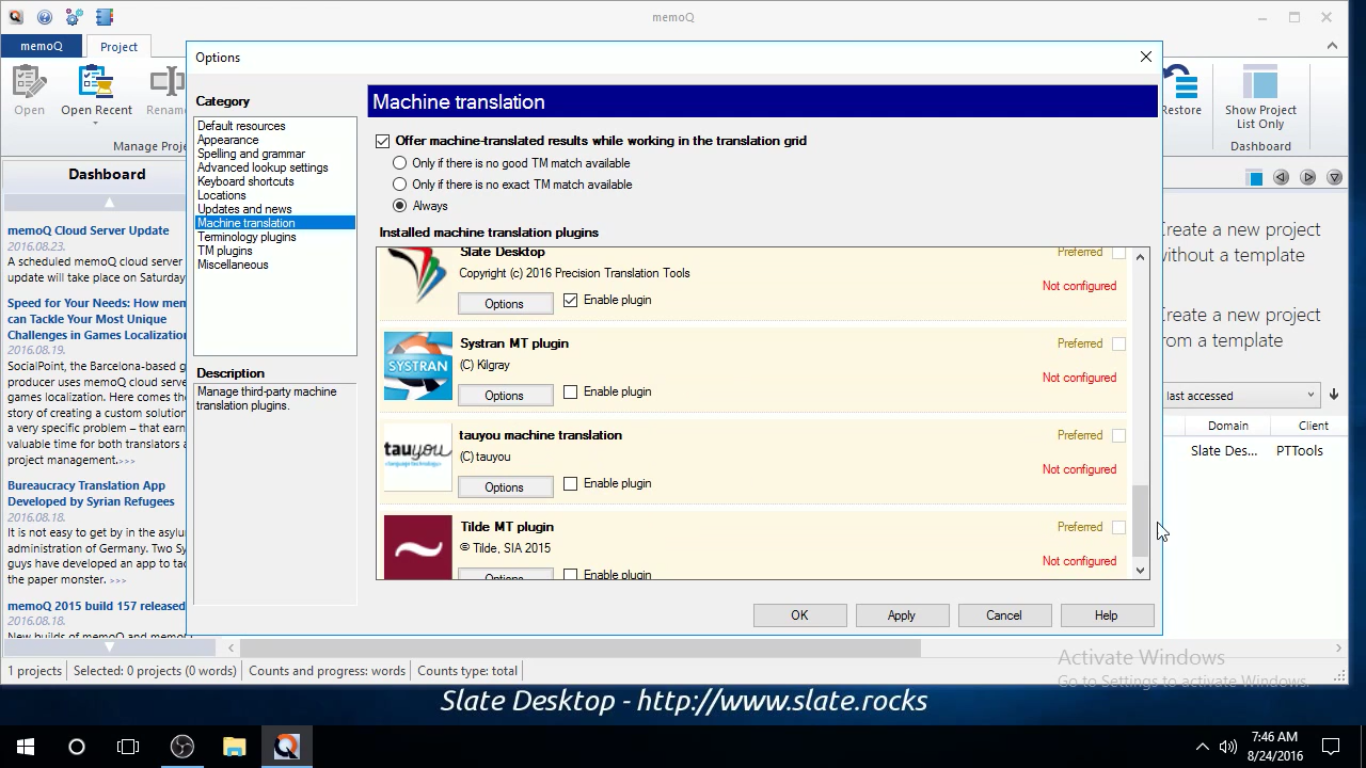The image size is (1366, 768).
Task: Click the Slate Desktop plugin logo
Action: (x=418, y=277)
